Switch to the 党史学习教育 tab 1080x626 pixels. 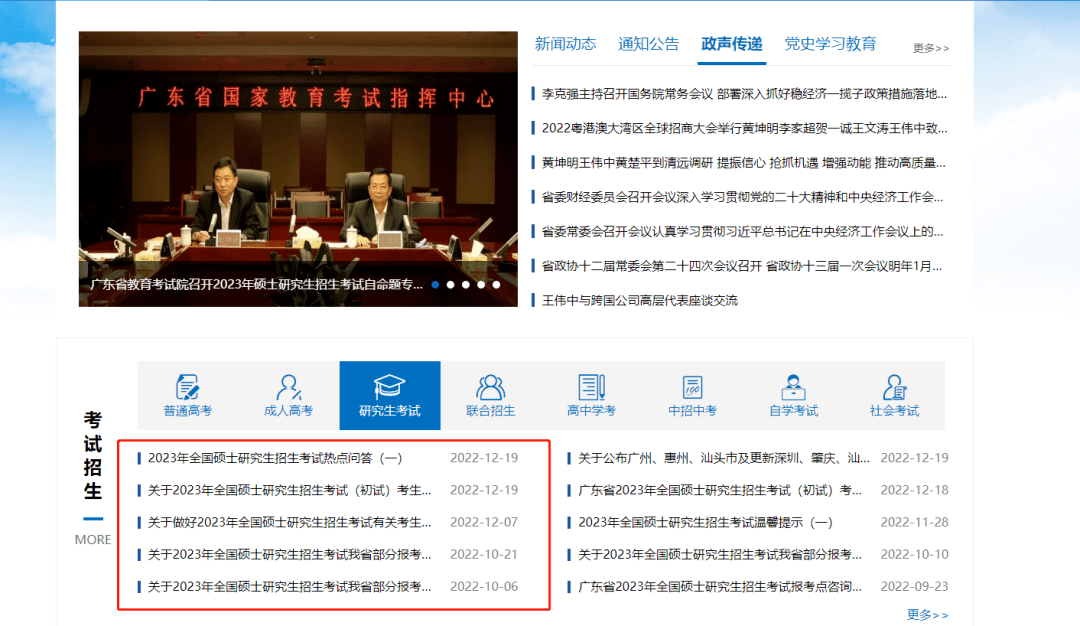(831, 44)
